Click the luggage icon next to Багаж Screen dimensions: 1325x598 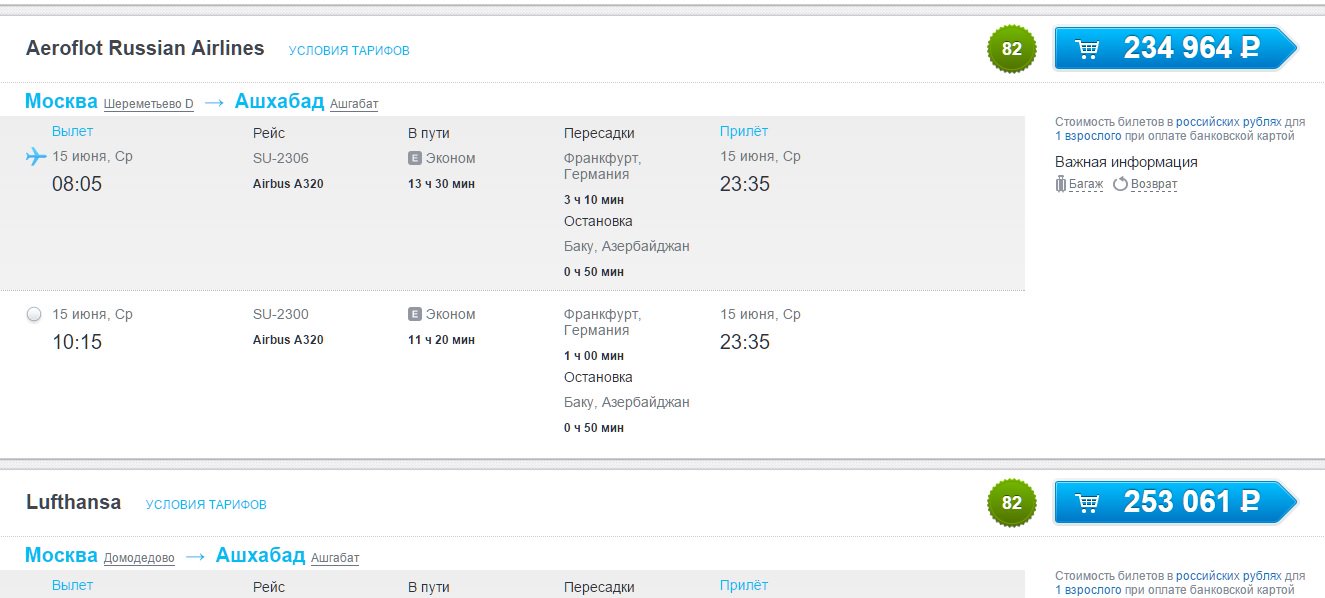pyautogui.click(x=1061, y=184)
